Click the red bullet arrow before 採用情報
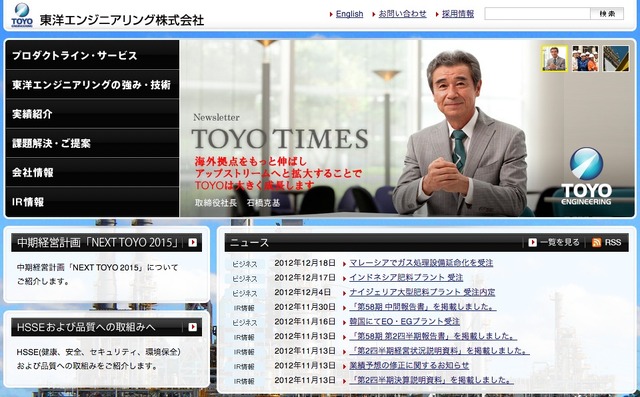Viewport: 640px width, 397px height. 437,14
